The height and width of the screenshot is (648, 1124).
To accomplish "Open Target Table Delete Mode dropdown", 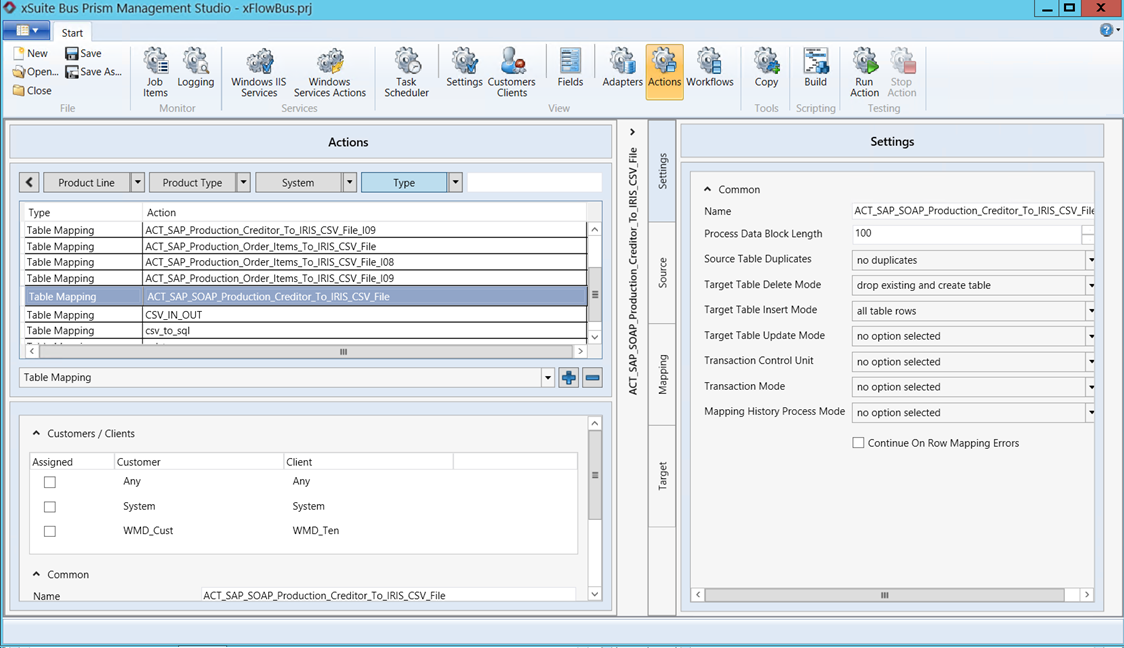I will (x=1090, y=285).
